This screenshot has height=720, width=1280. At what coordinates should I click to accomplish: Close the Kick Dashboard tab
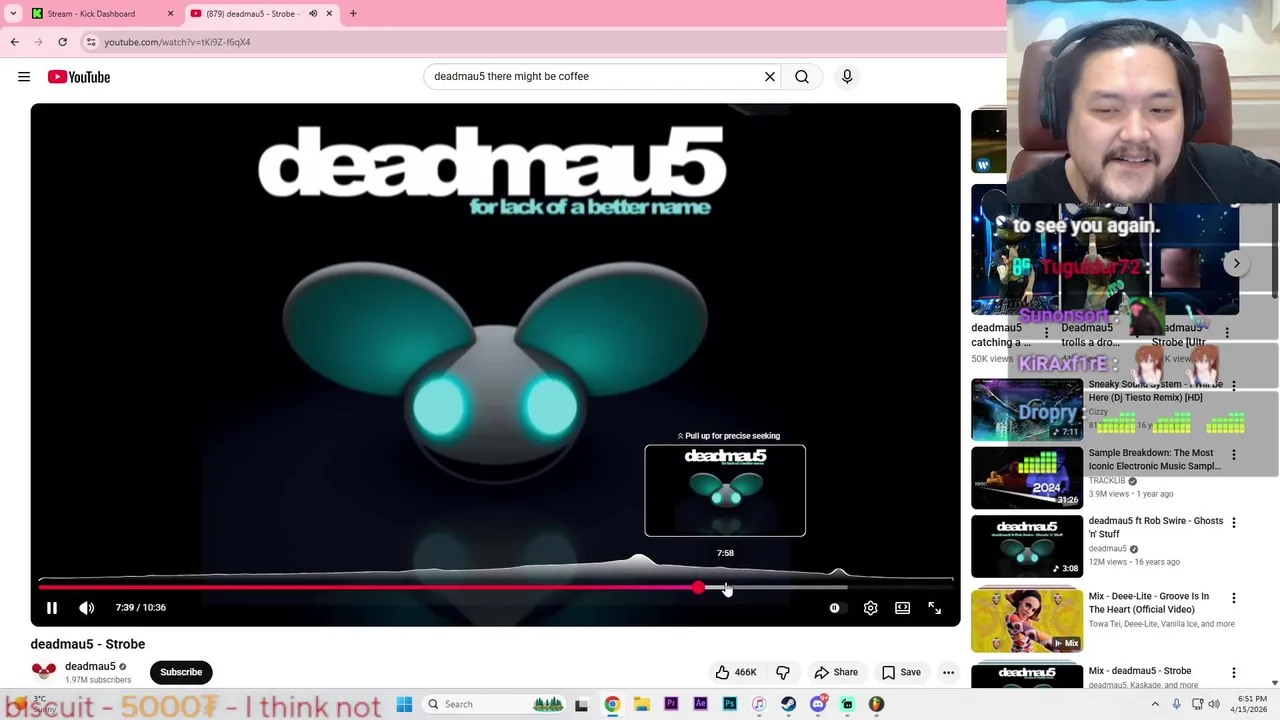(x=170, y=14)
